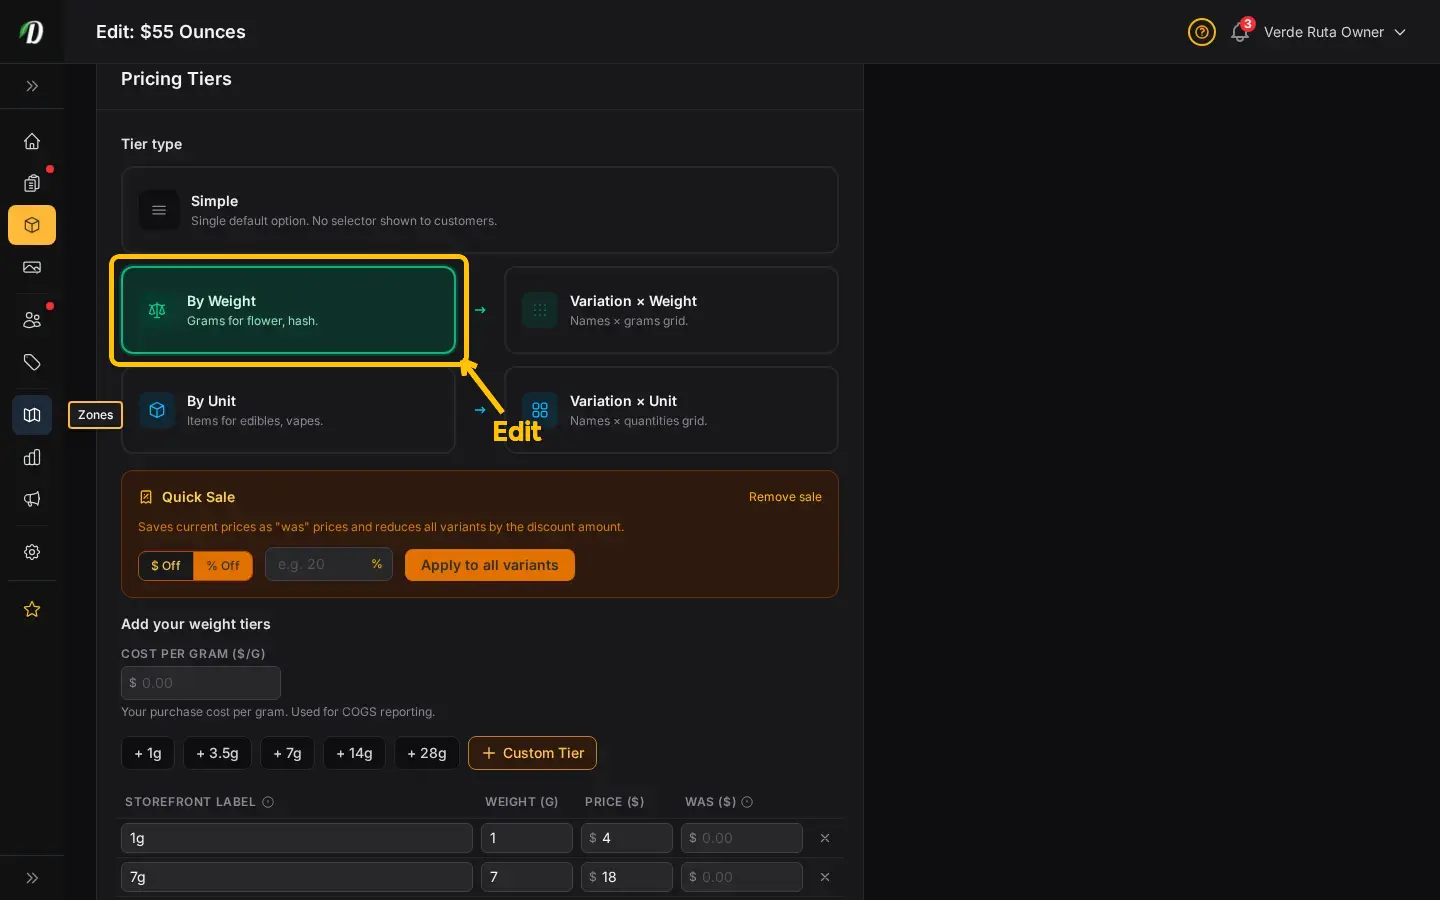Viewport: 1440px width, 900px height.
Task: Open the settings gear sidebar icon
Action: (32, 552)
